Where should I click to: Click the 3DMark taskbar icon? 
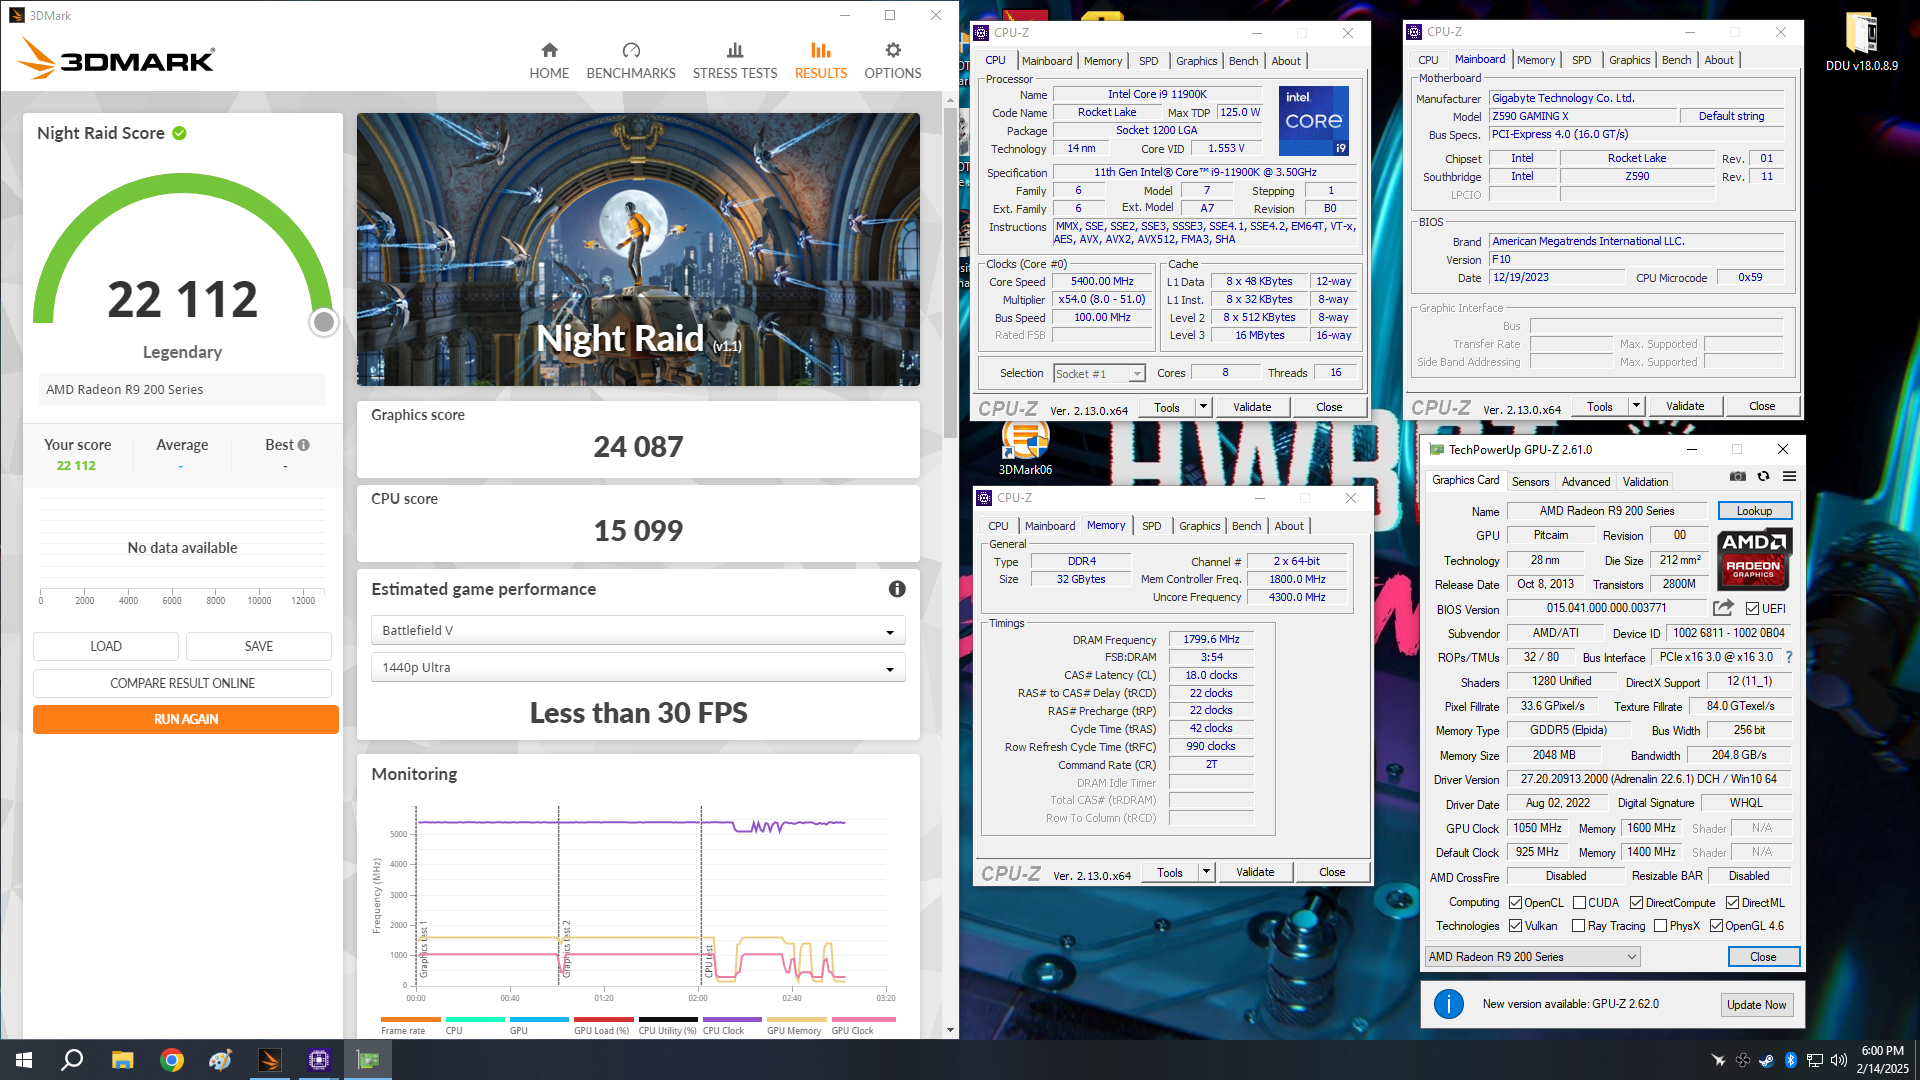coord(270,1060)
